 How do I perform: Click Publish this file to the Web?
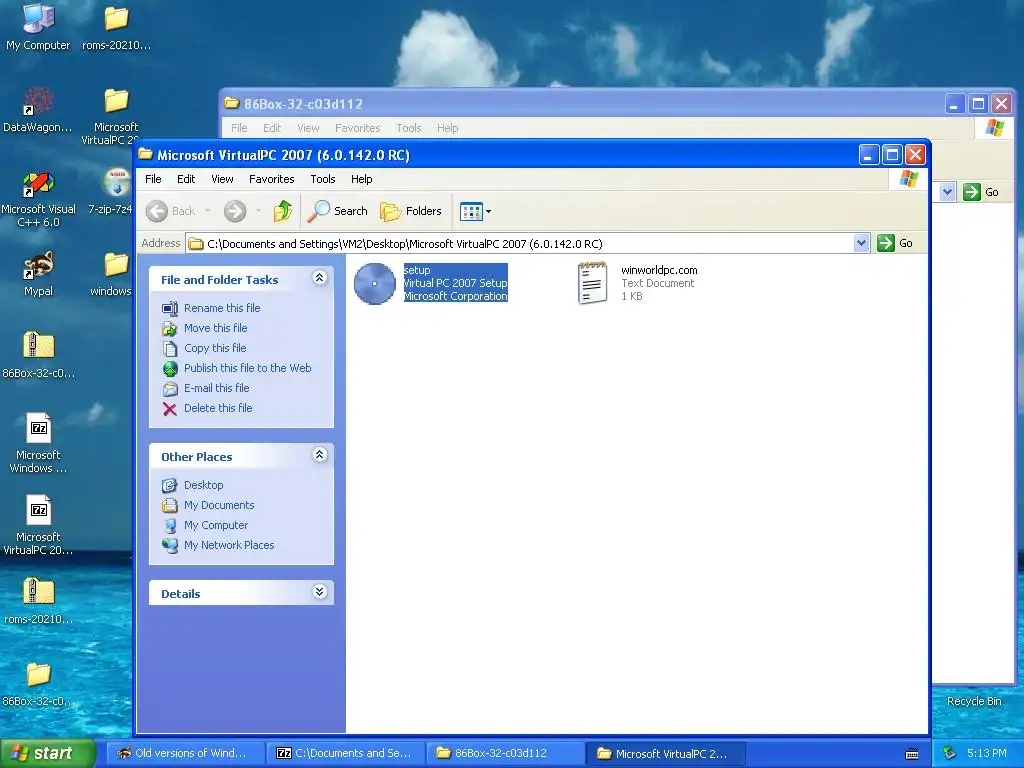(248, 368)
